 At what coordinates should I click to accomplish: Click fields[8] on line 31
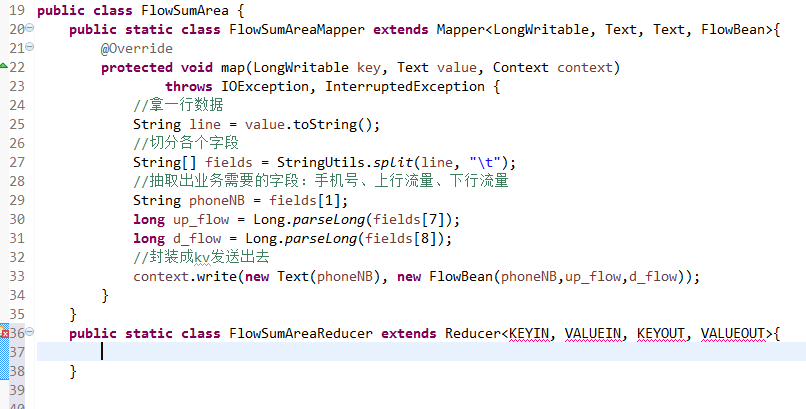pos(401,238)
